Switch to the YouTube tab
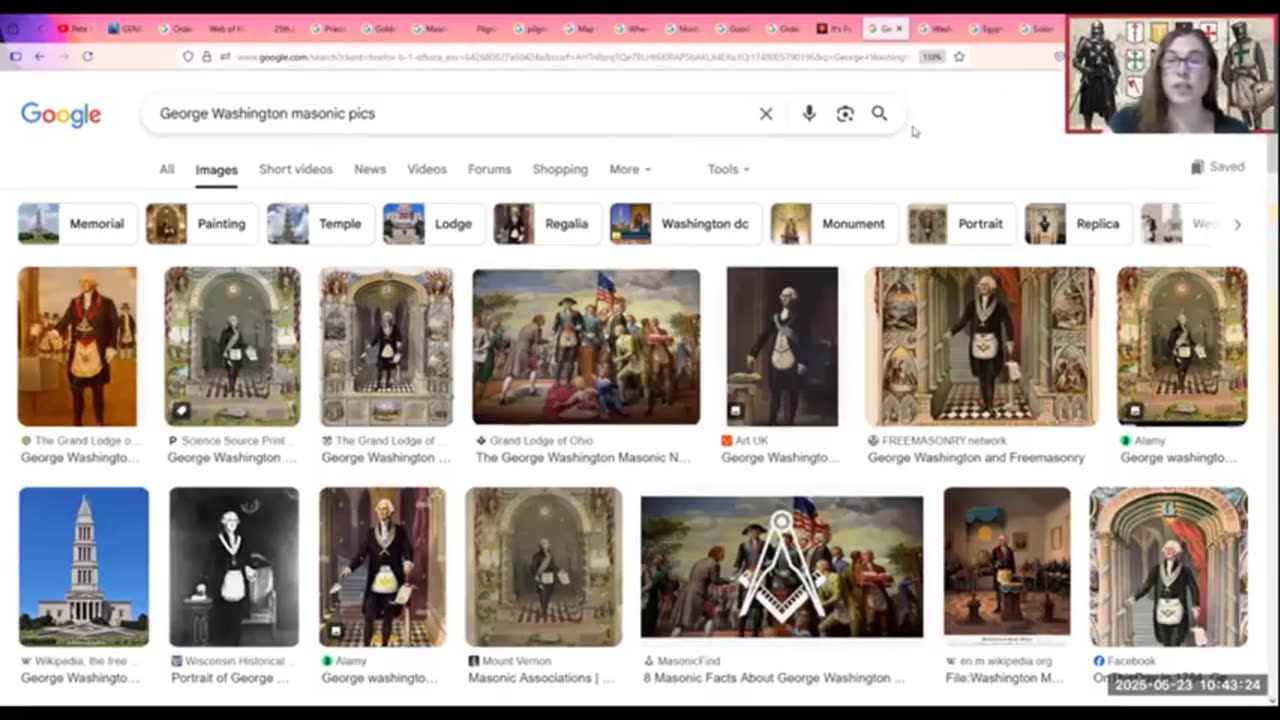The width and height of the screenshot is (1280, 720). click(x=78, y=29)
